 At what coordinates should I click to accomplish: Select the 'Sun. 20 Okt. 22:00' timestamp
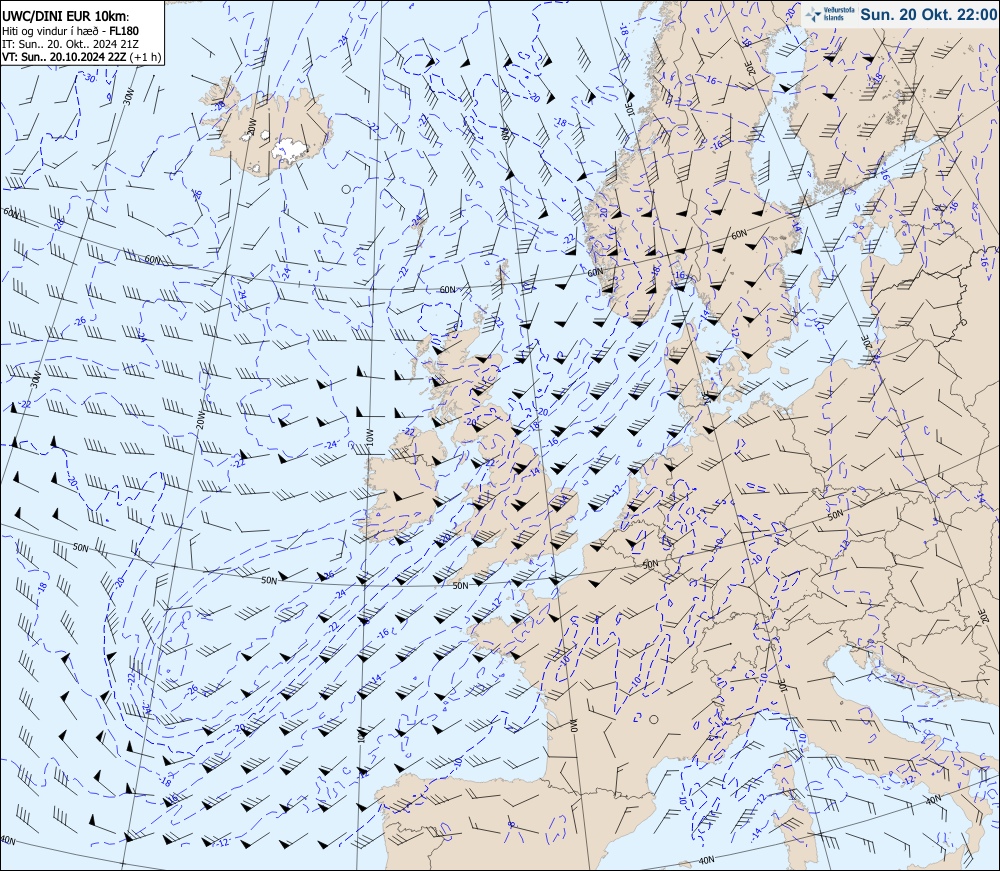(x=928, y=14)
